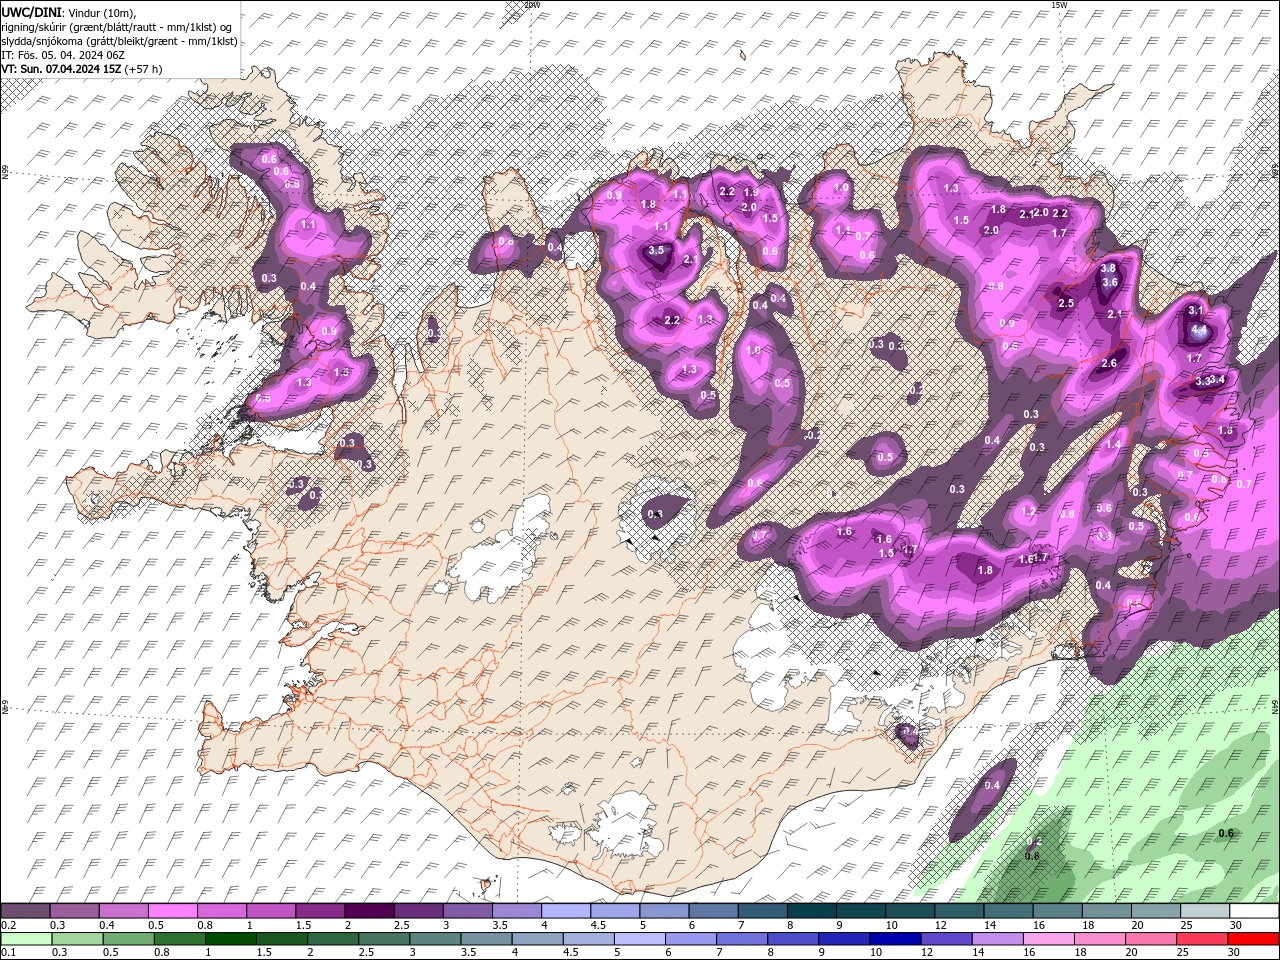
Task: Click the 3.1 snowfall value on the map
Action: [1195, 311]
